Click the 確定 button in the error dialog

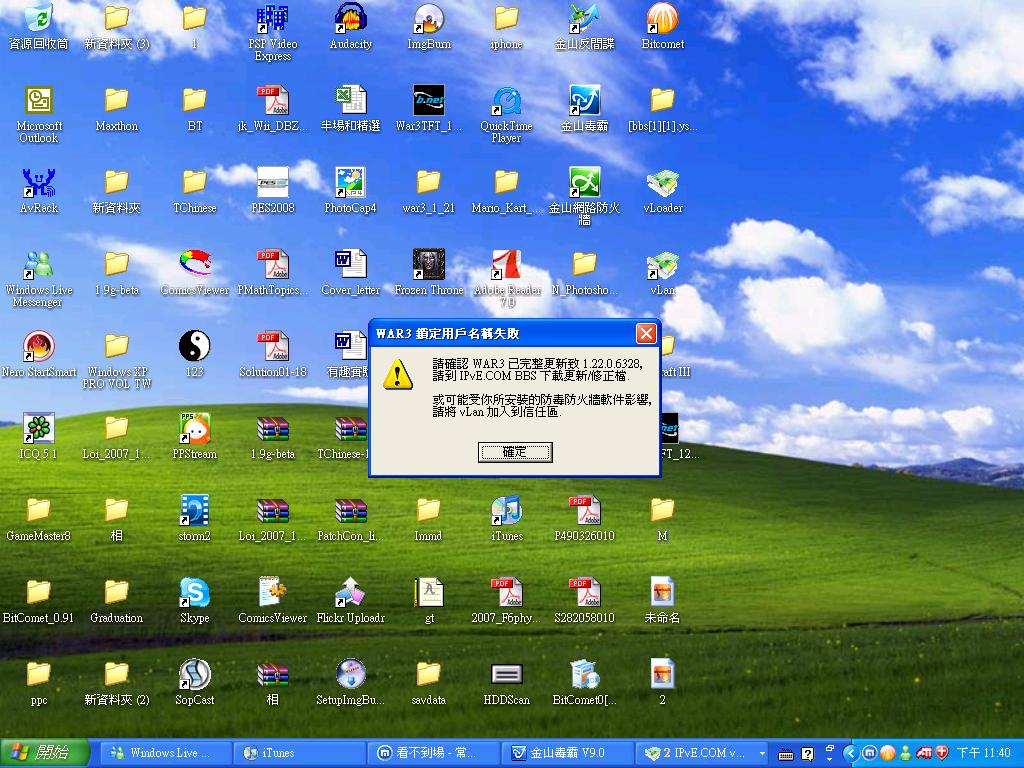(x=514, y=452)
